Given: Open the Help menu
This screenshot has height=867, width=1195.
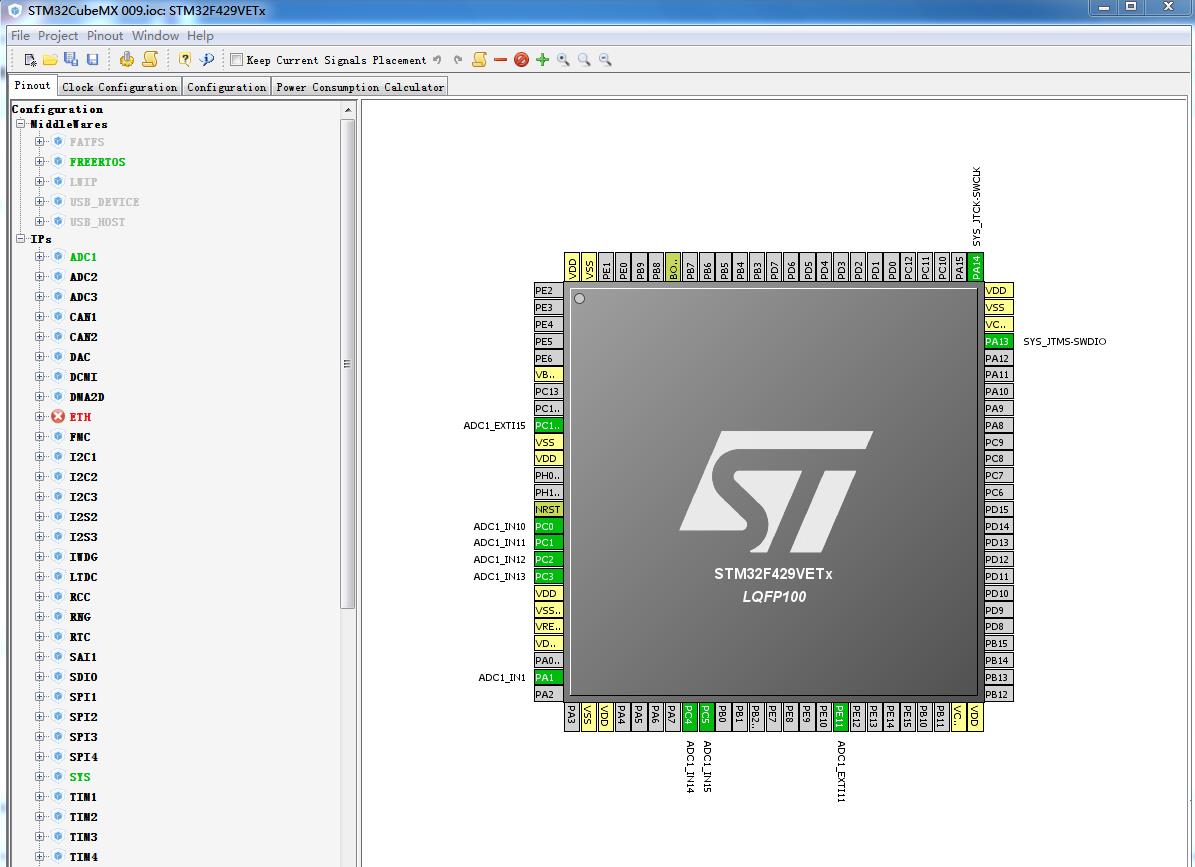Looking at the screenshot, I should coord(200,36).
